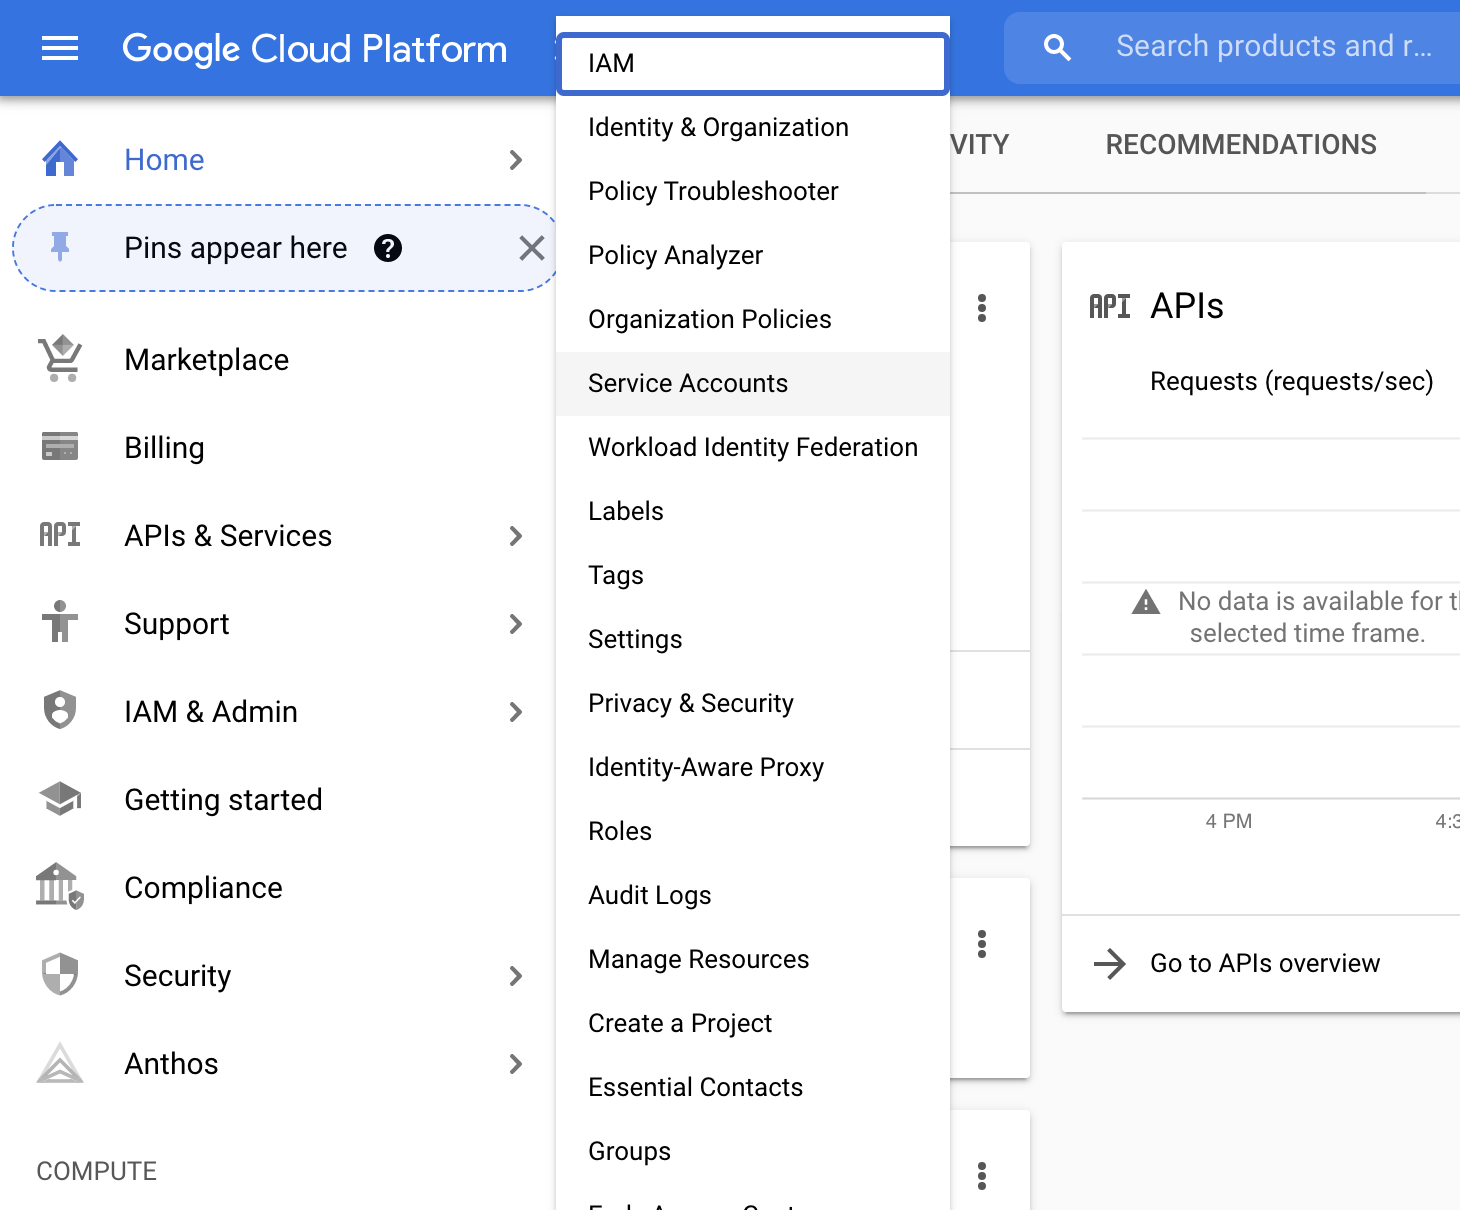The height and width of the screenshot is (1210, 1460).
Task: Click the search products input field
Action: point(1273,47)
